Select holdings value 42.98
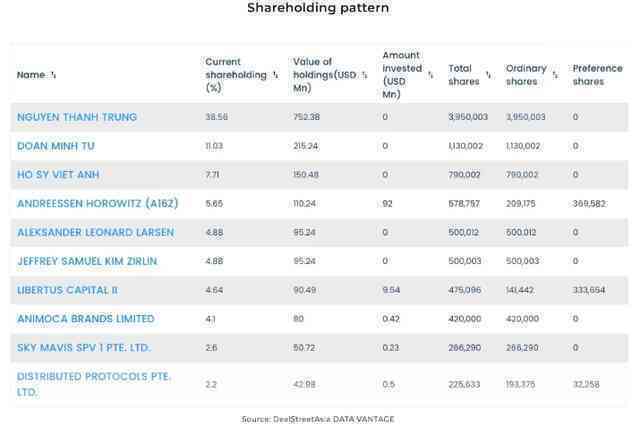640x427 pixels. 304,385
